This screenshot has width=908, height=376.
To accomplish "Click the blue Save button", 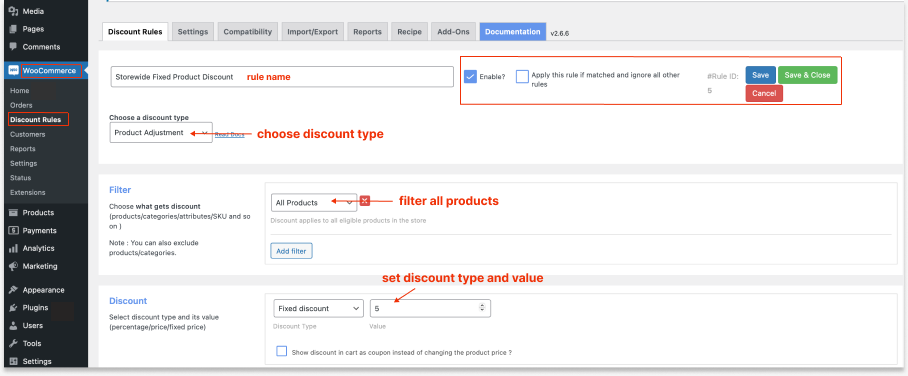I will click(x=760, y=75).
